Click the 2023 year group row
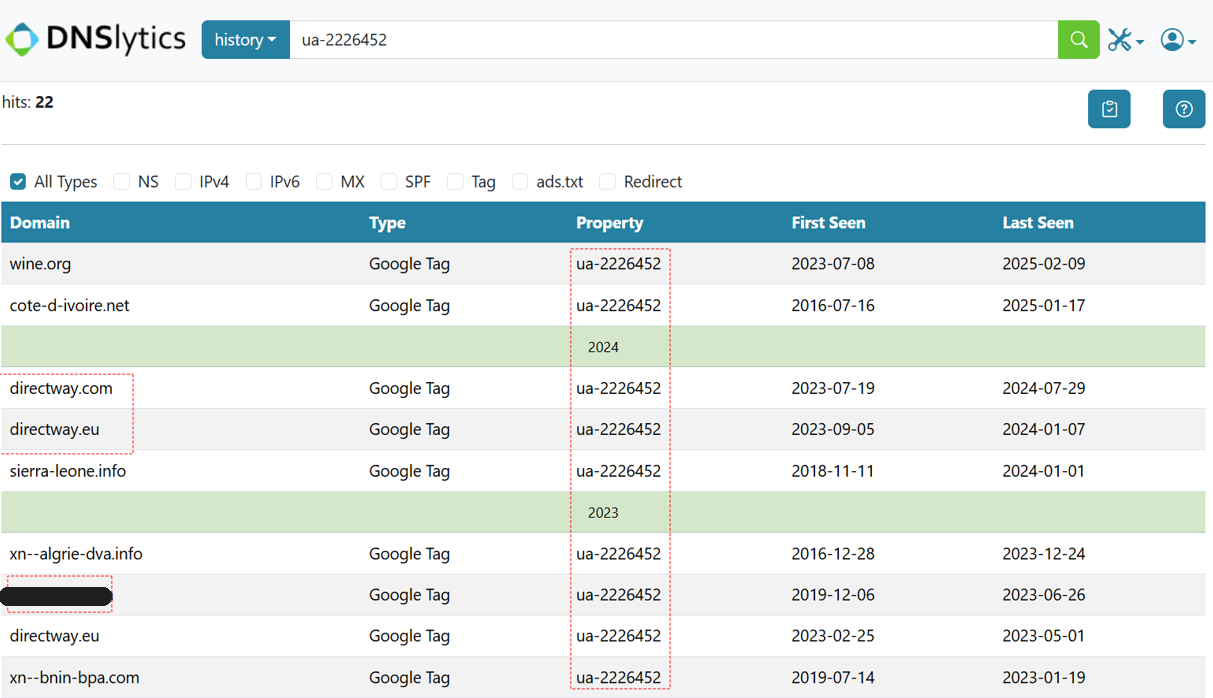The width and height of the screenshot is (1213, 698). 603,512
